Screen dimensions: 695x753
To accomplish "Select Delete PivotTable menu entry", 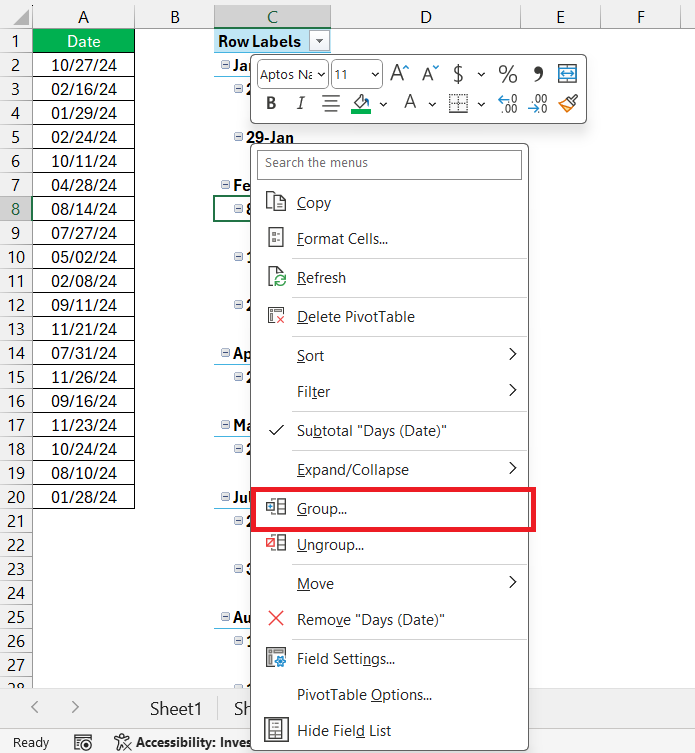I will tap(389, 316).
